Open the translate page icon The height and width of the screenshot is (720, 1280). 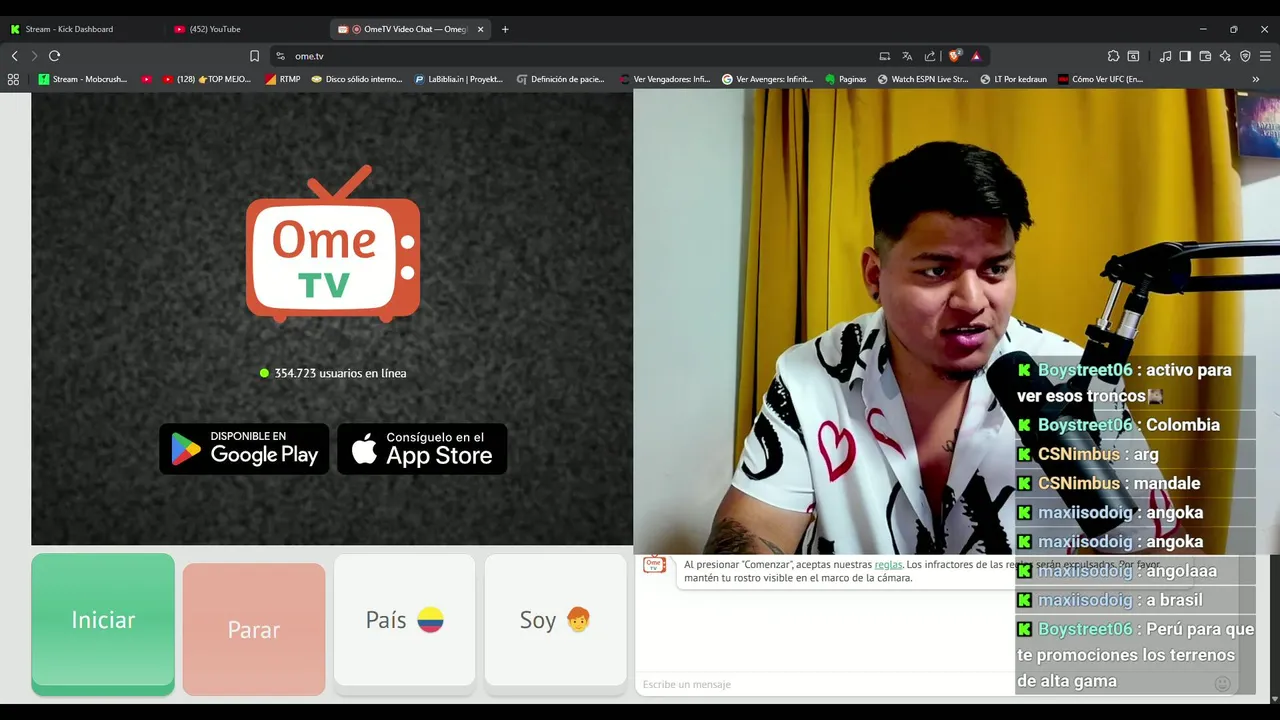pyautogui.click(x=907, y=56)
